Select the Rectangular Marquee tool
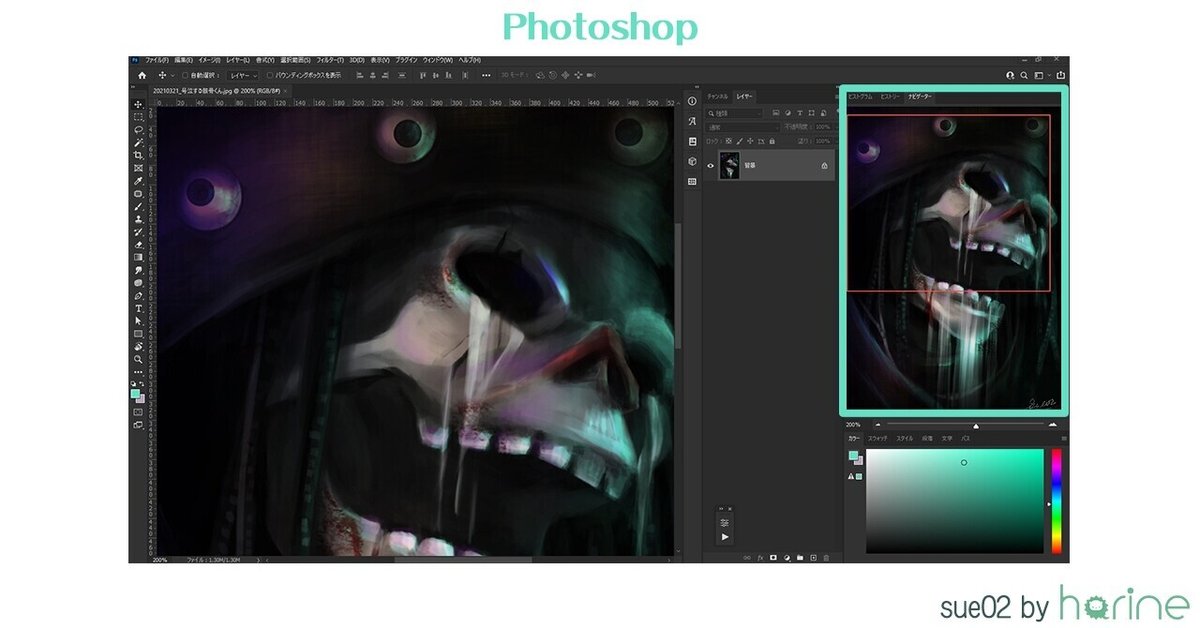Viewport: 1200px width, 628px height. tap(138, 117)
